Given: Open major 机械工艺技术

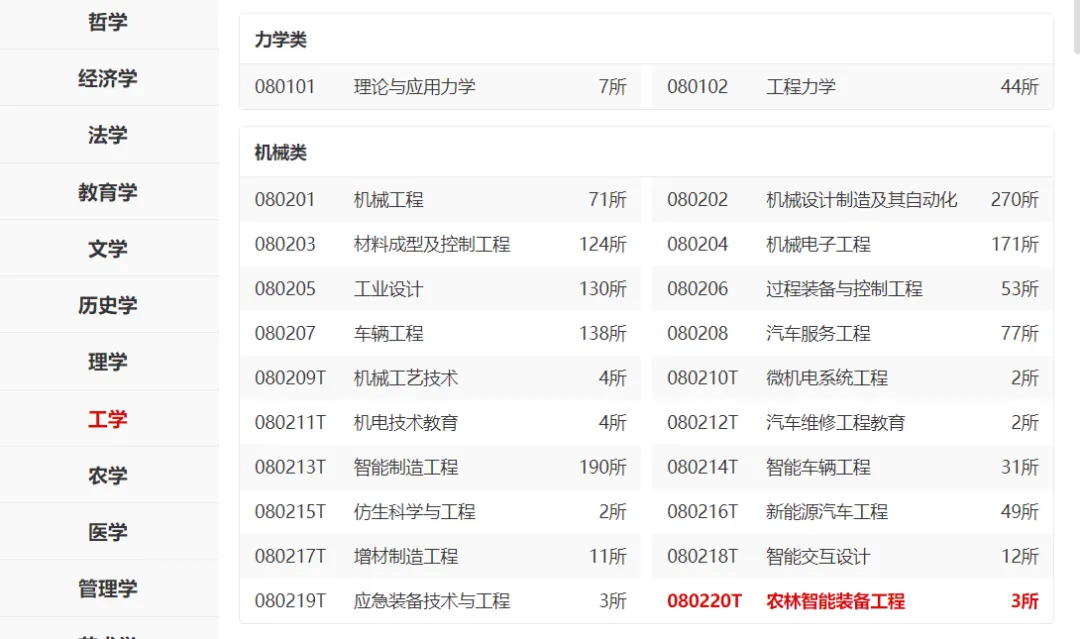Looking at the screenshot, I should pos(406,378).
